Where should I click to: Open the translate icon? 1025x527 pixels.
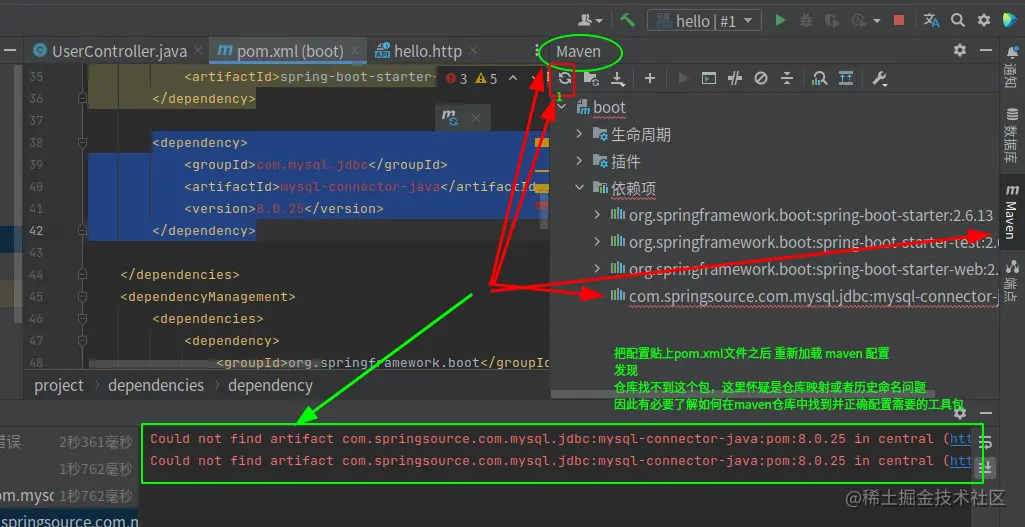coord(932,20)
